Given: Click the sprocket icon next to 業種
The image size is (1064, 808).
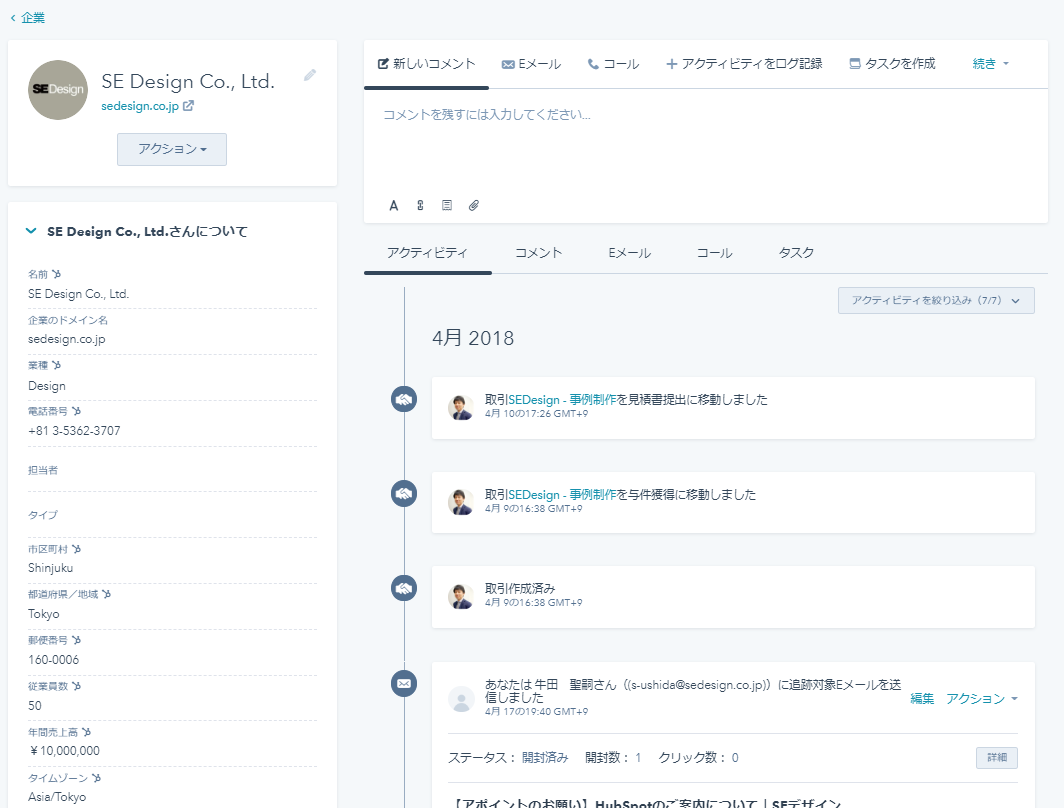Looking at the screenshot, I should [x=56, y=365].
